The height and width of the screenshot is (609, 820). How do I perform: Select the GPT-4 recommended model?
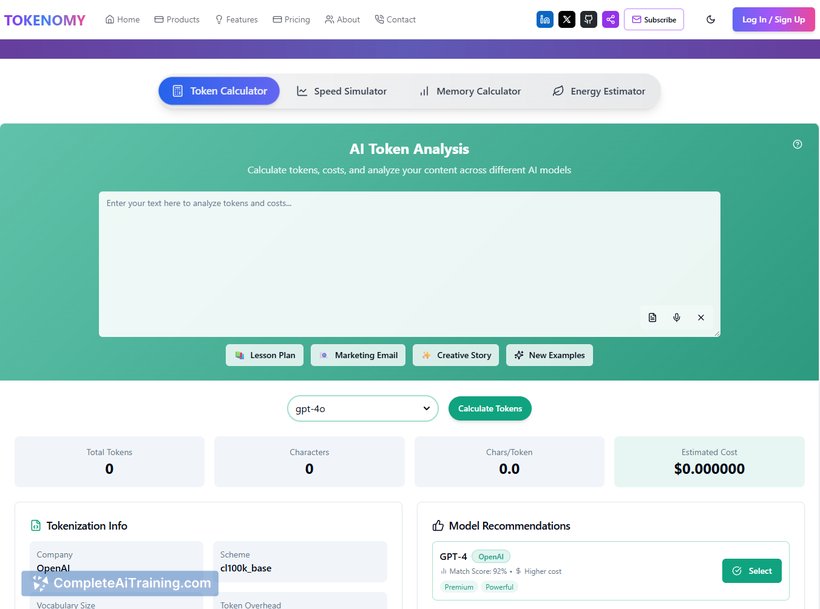pyautogui.click(x=752, y=570)
